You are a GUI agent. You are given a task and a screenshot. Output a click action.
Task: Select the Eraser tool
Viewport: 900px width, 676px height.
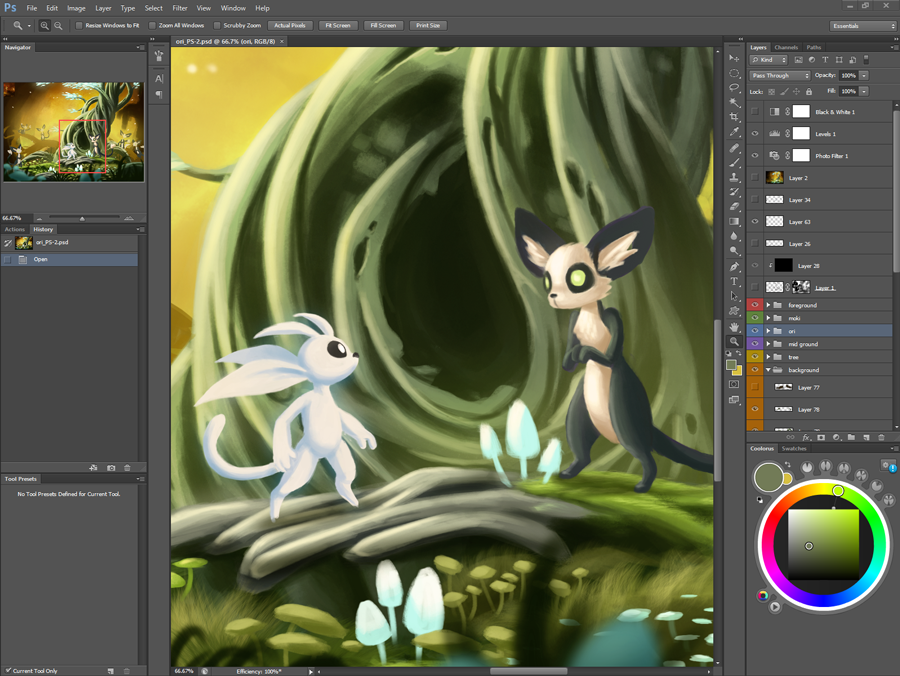coord(734,207)
